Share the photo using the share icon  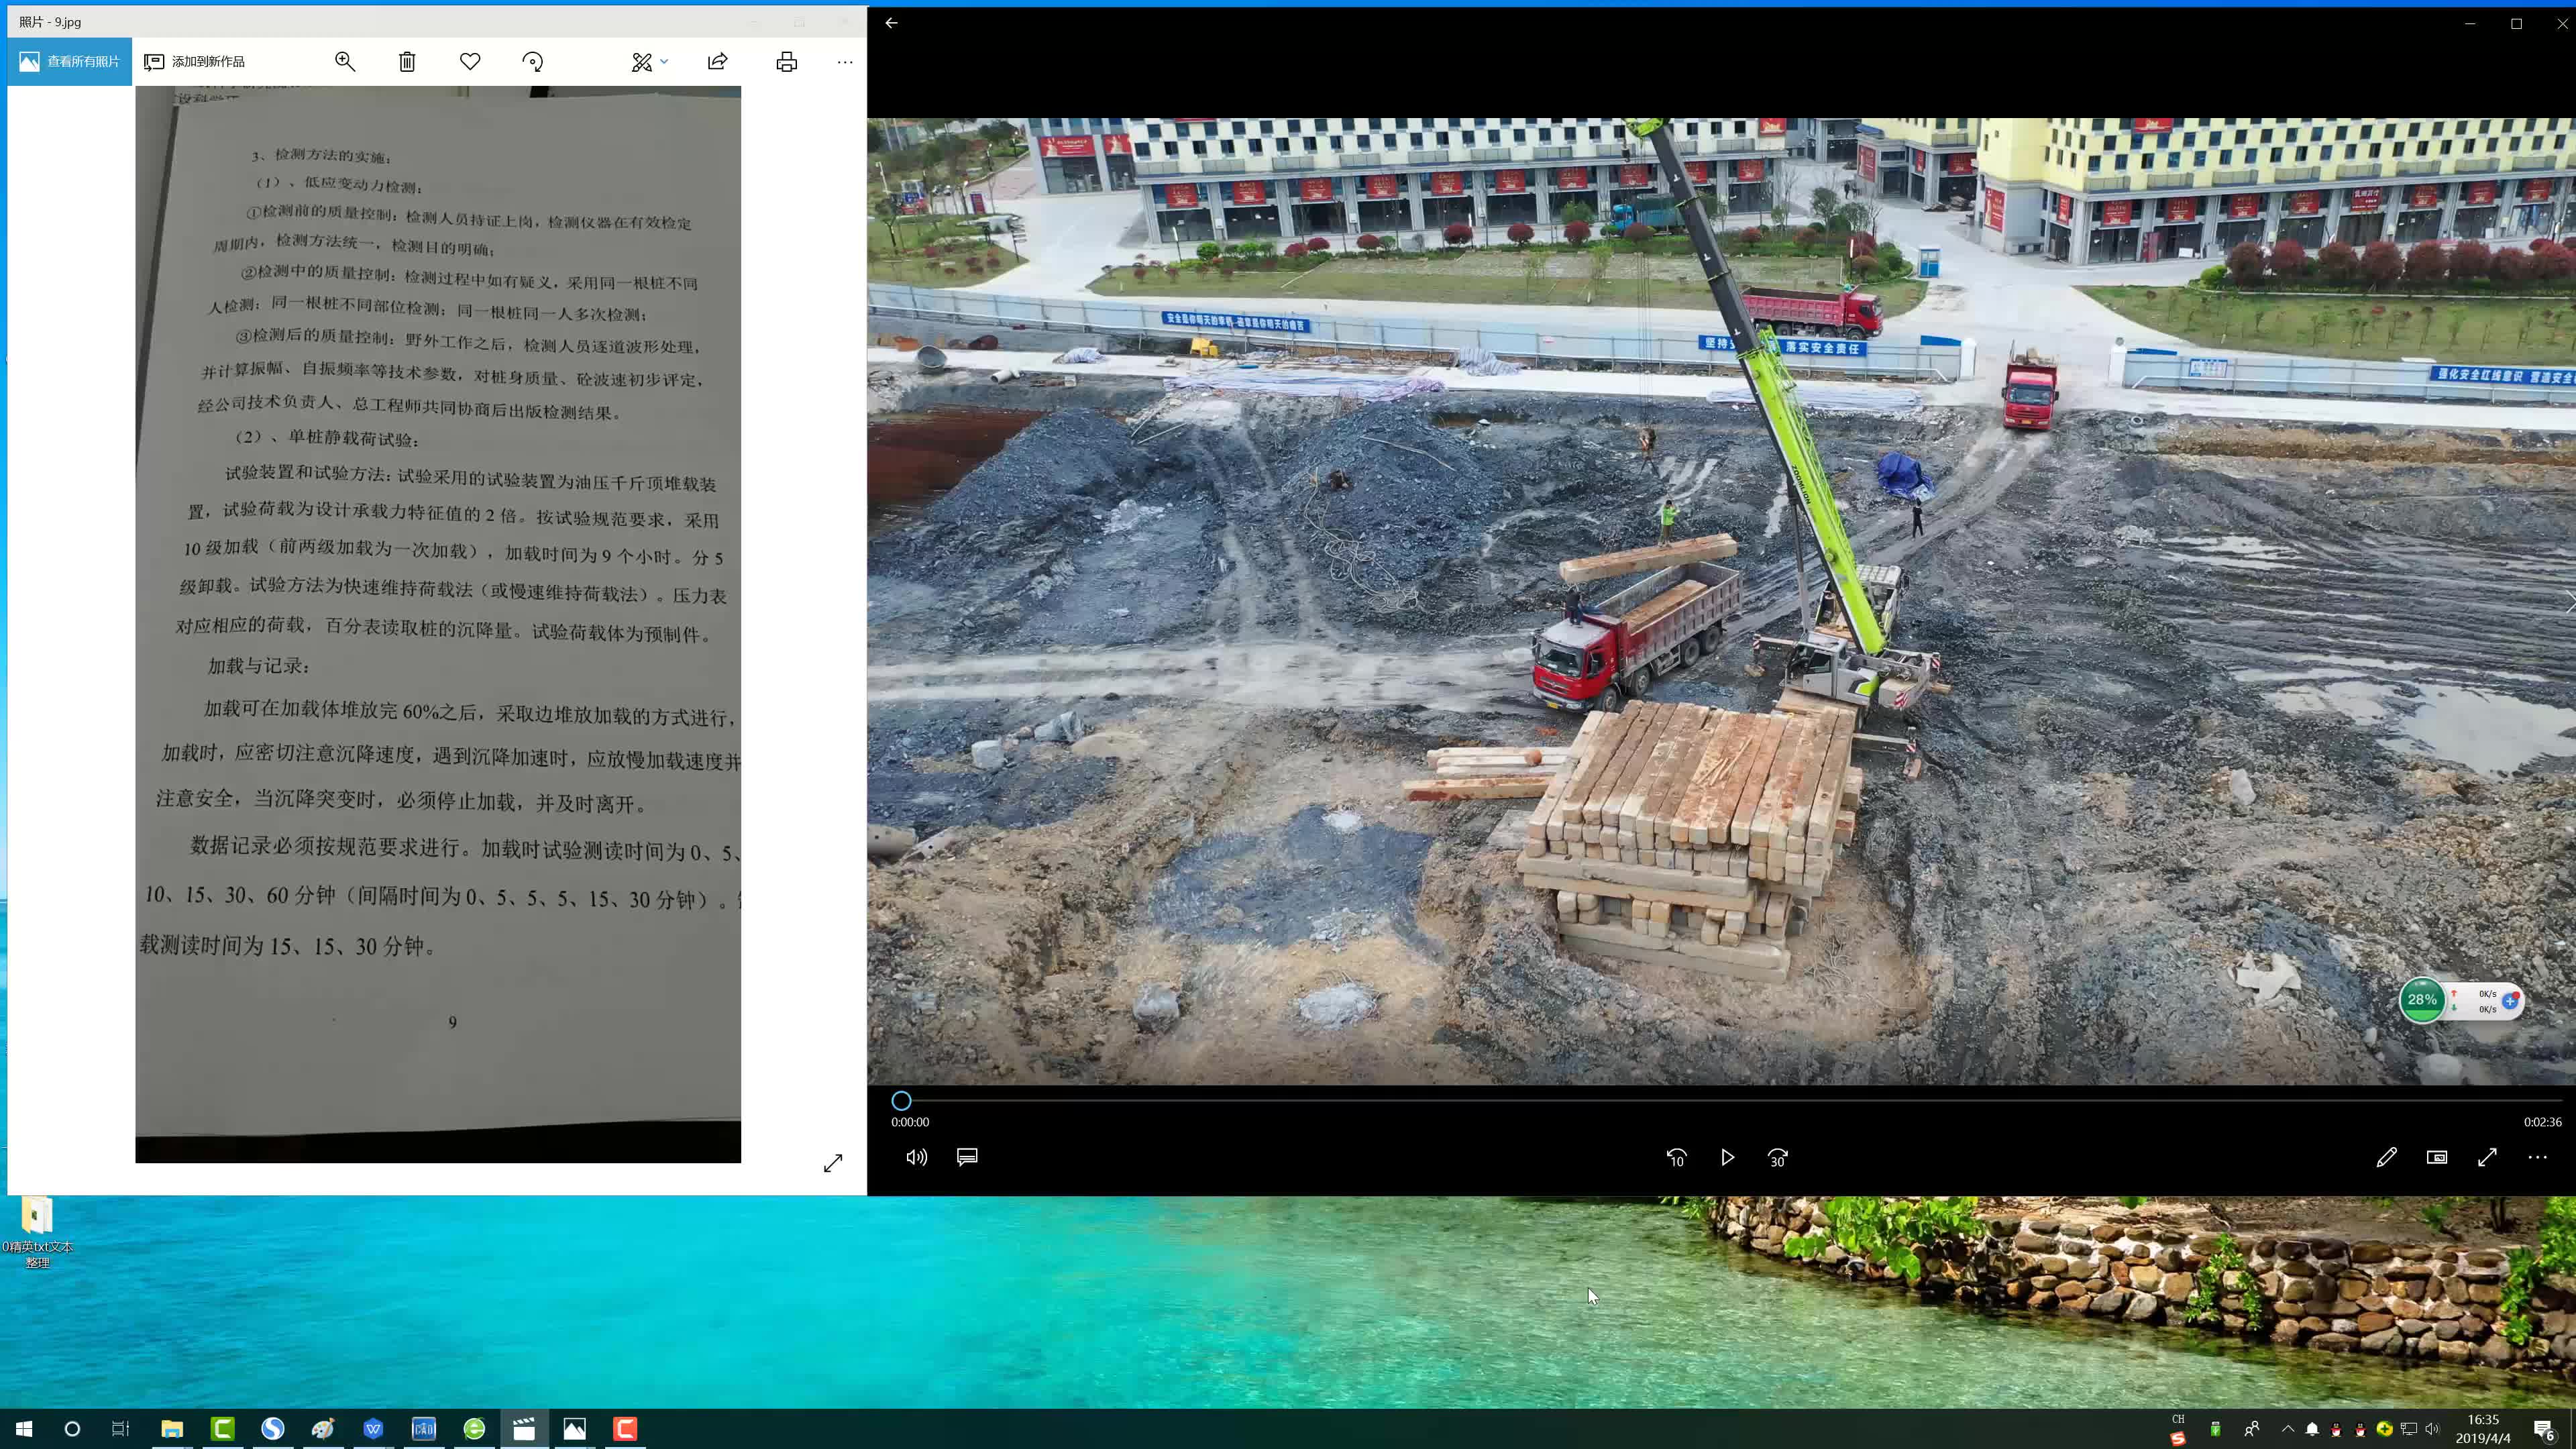pyautogui.click(x=718, y=61)
